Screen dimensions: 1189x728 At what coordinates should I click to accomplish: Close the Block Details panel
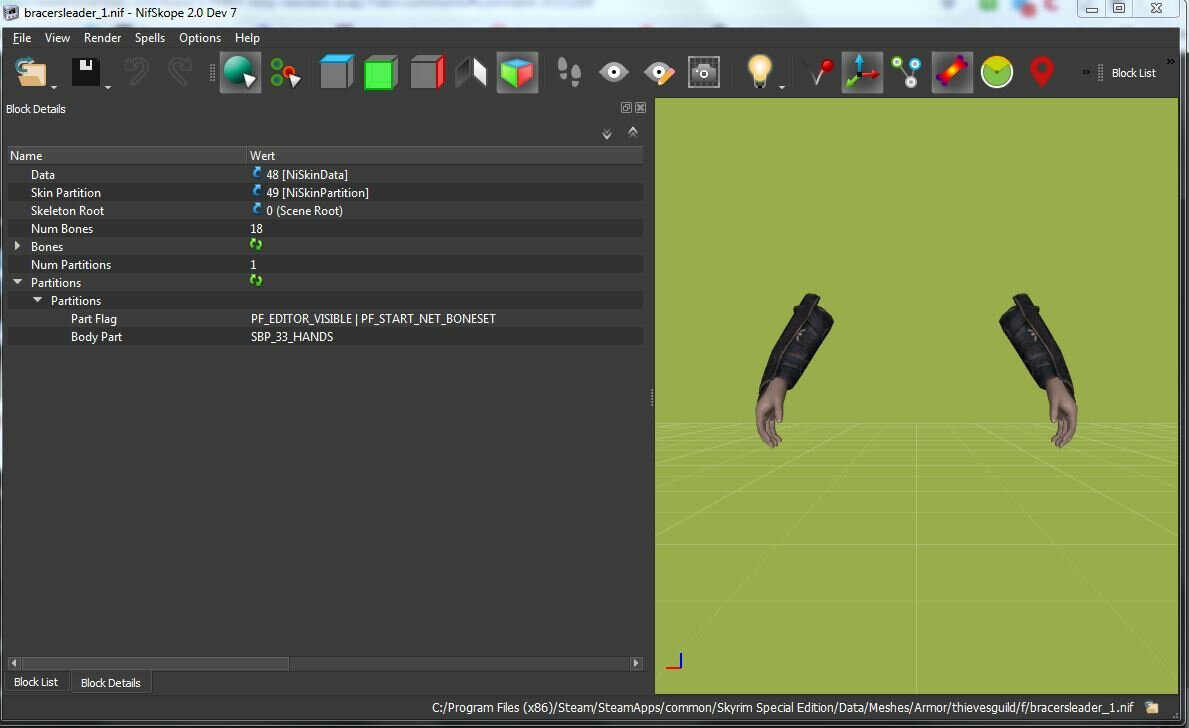coord(641,108)
